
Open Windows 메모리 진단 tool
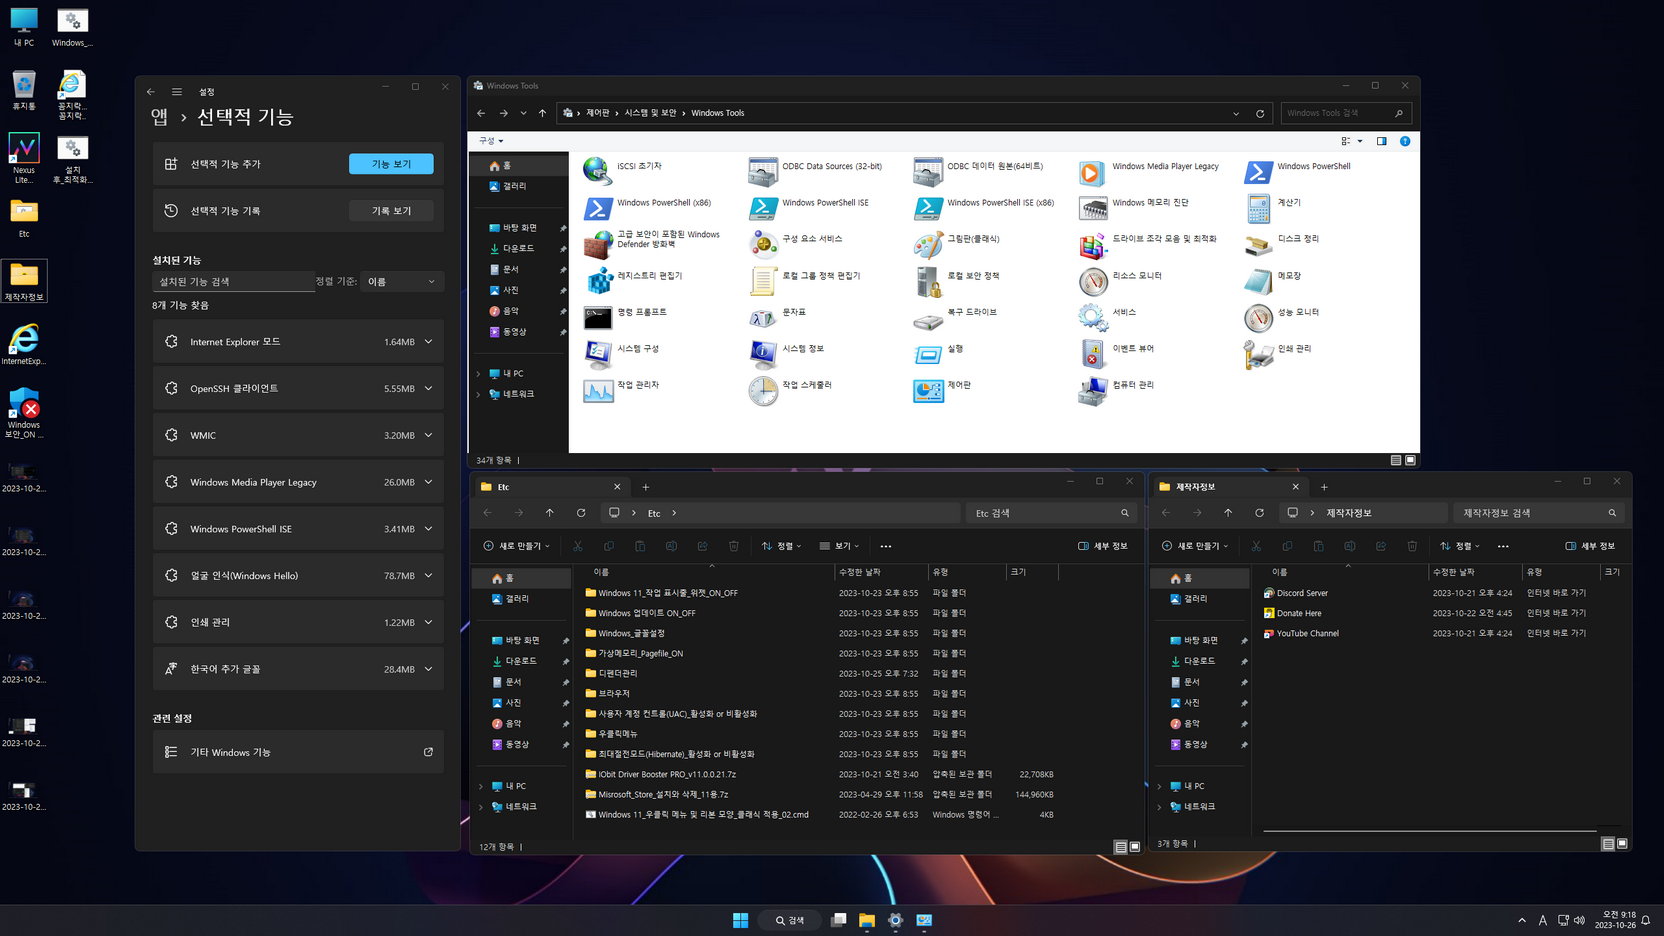[1092, 207]
